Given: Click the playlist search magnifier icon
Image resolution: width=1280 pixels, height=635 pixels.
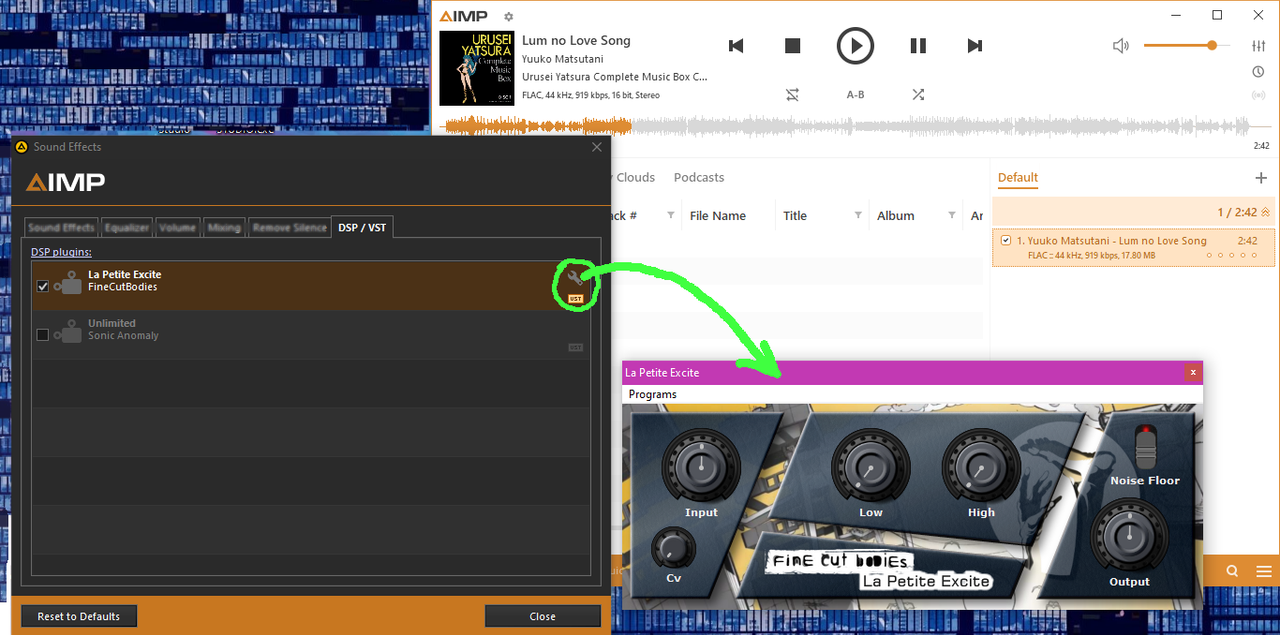Looking at the screenshot, I should click(1232, 571).
